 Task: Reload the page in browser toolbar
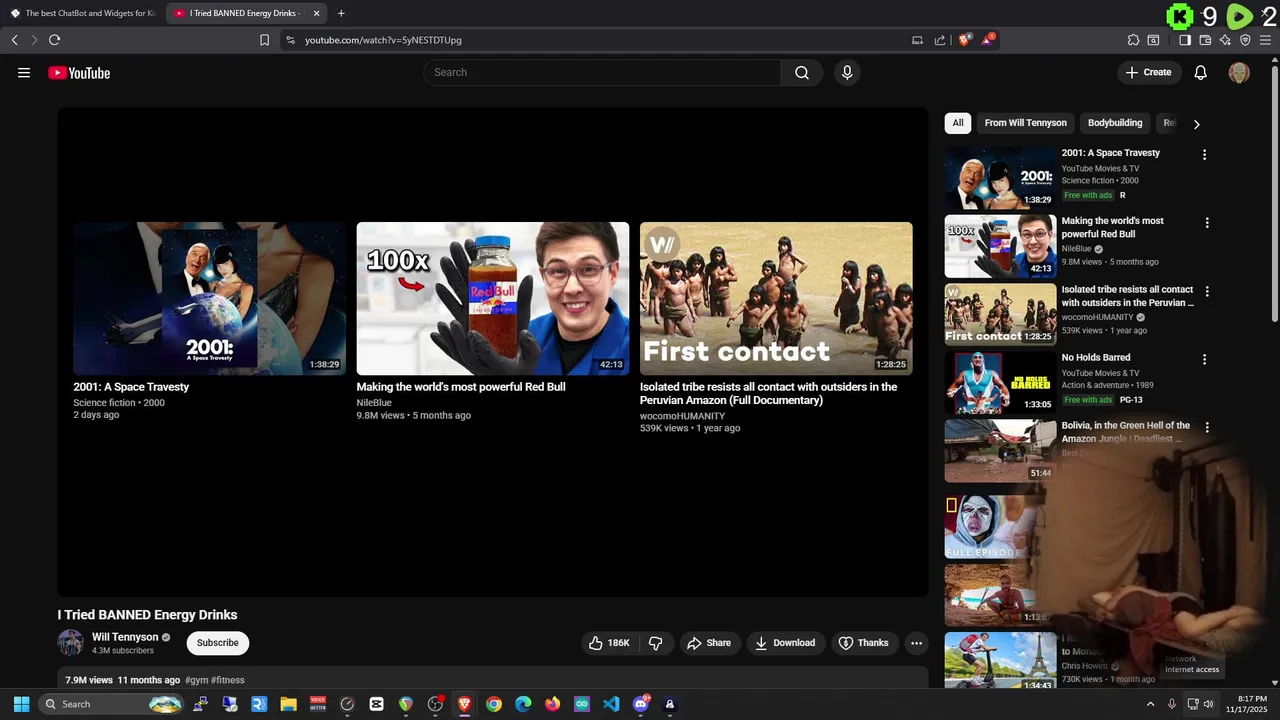click(54, 40)
